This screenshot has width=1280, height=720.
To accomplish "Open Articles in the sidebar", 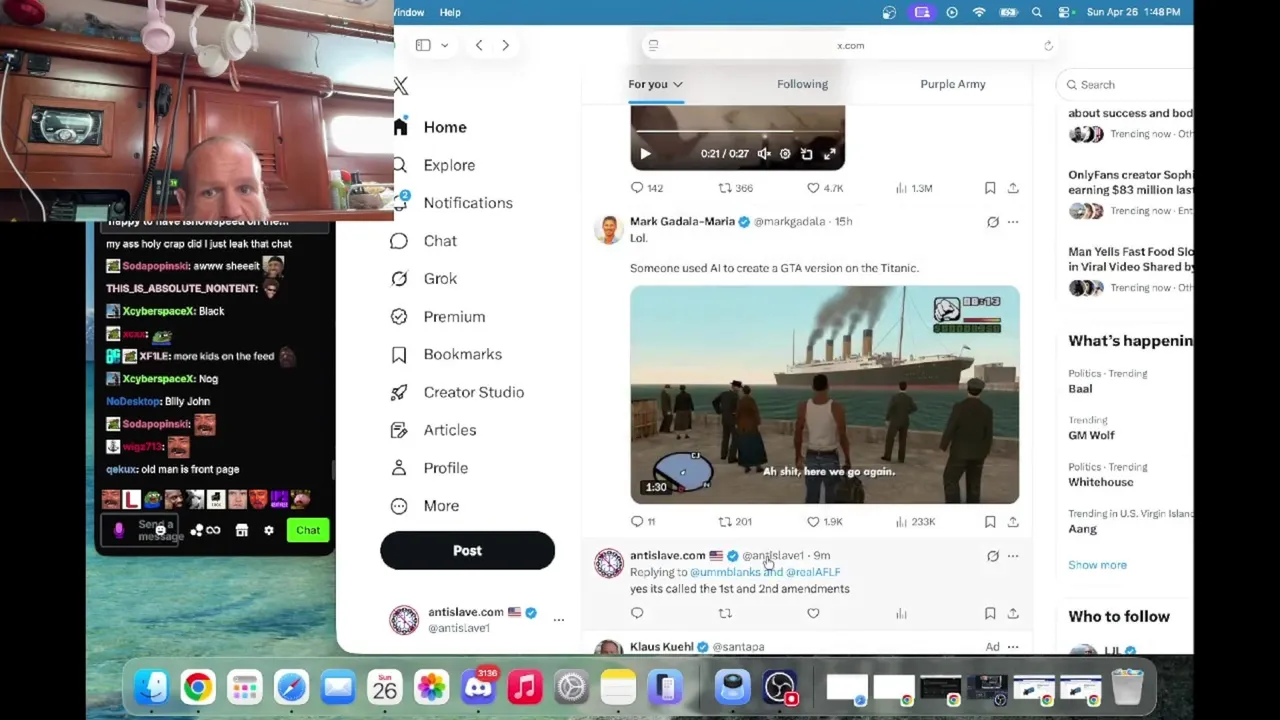I will click(434, 430).
